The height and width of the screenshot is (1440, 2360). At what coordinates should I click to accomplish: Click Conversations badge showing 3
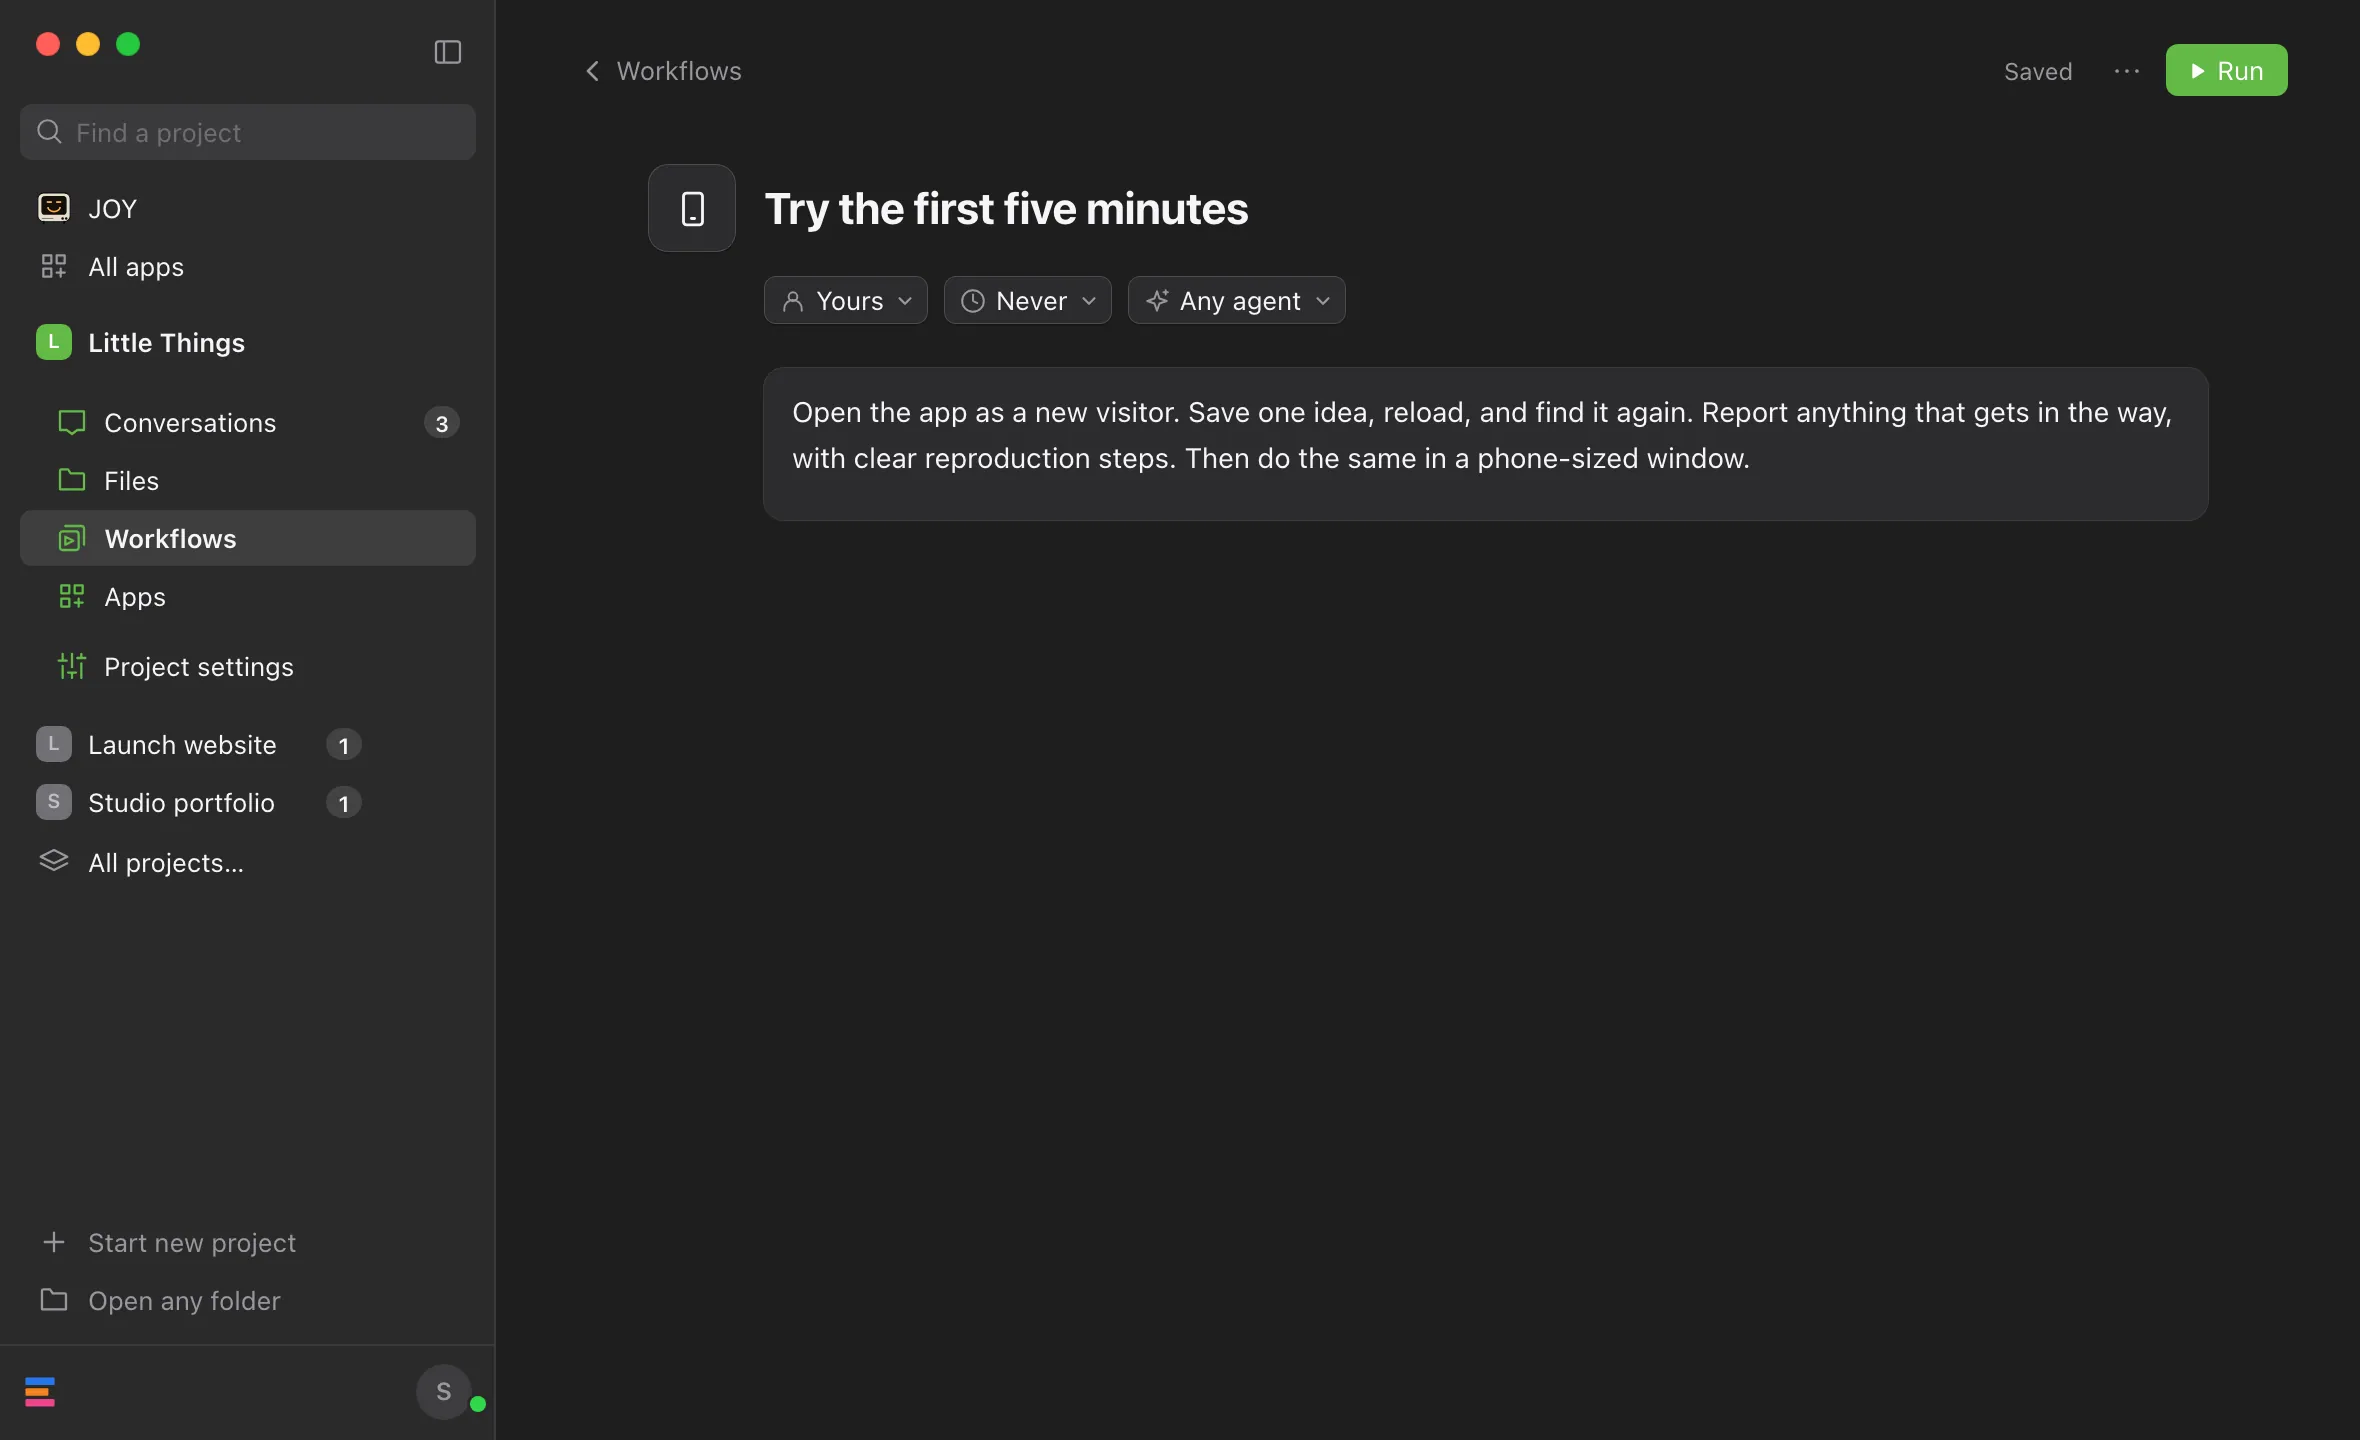pos(442,423)
